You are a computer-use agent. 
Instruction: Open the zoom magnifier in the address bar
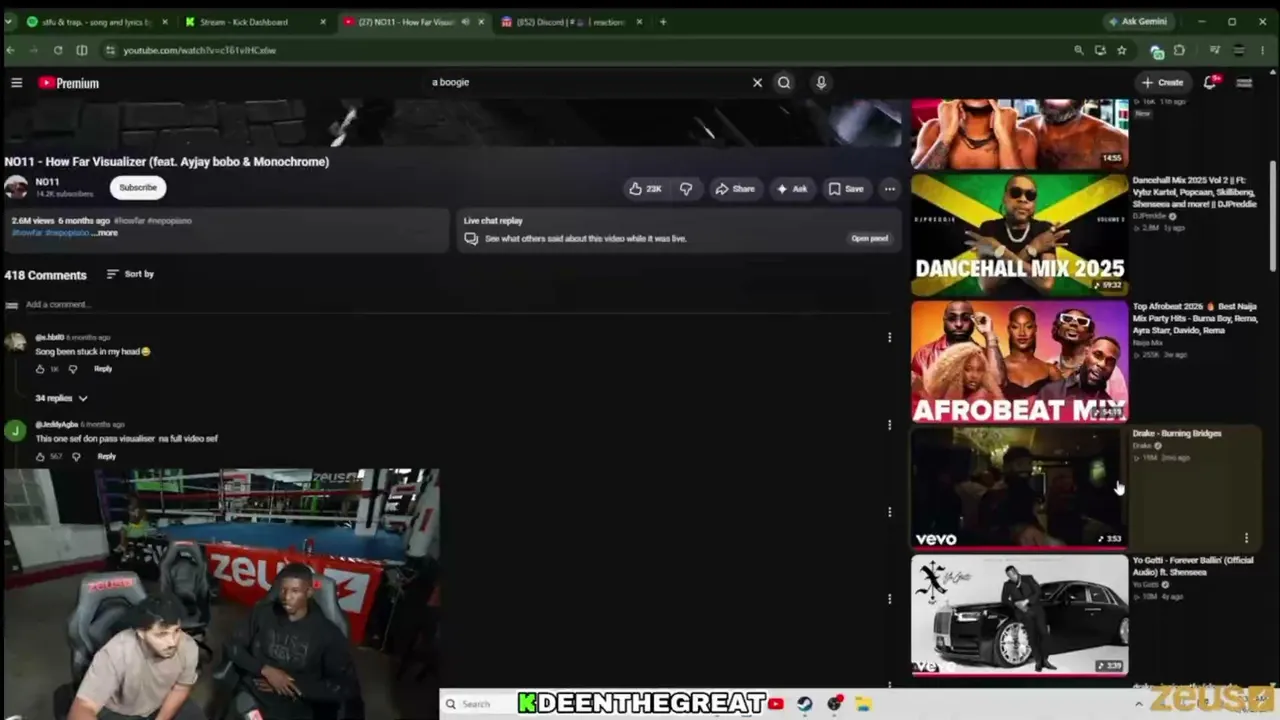tap(1078, 50)
